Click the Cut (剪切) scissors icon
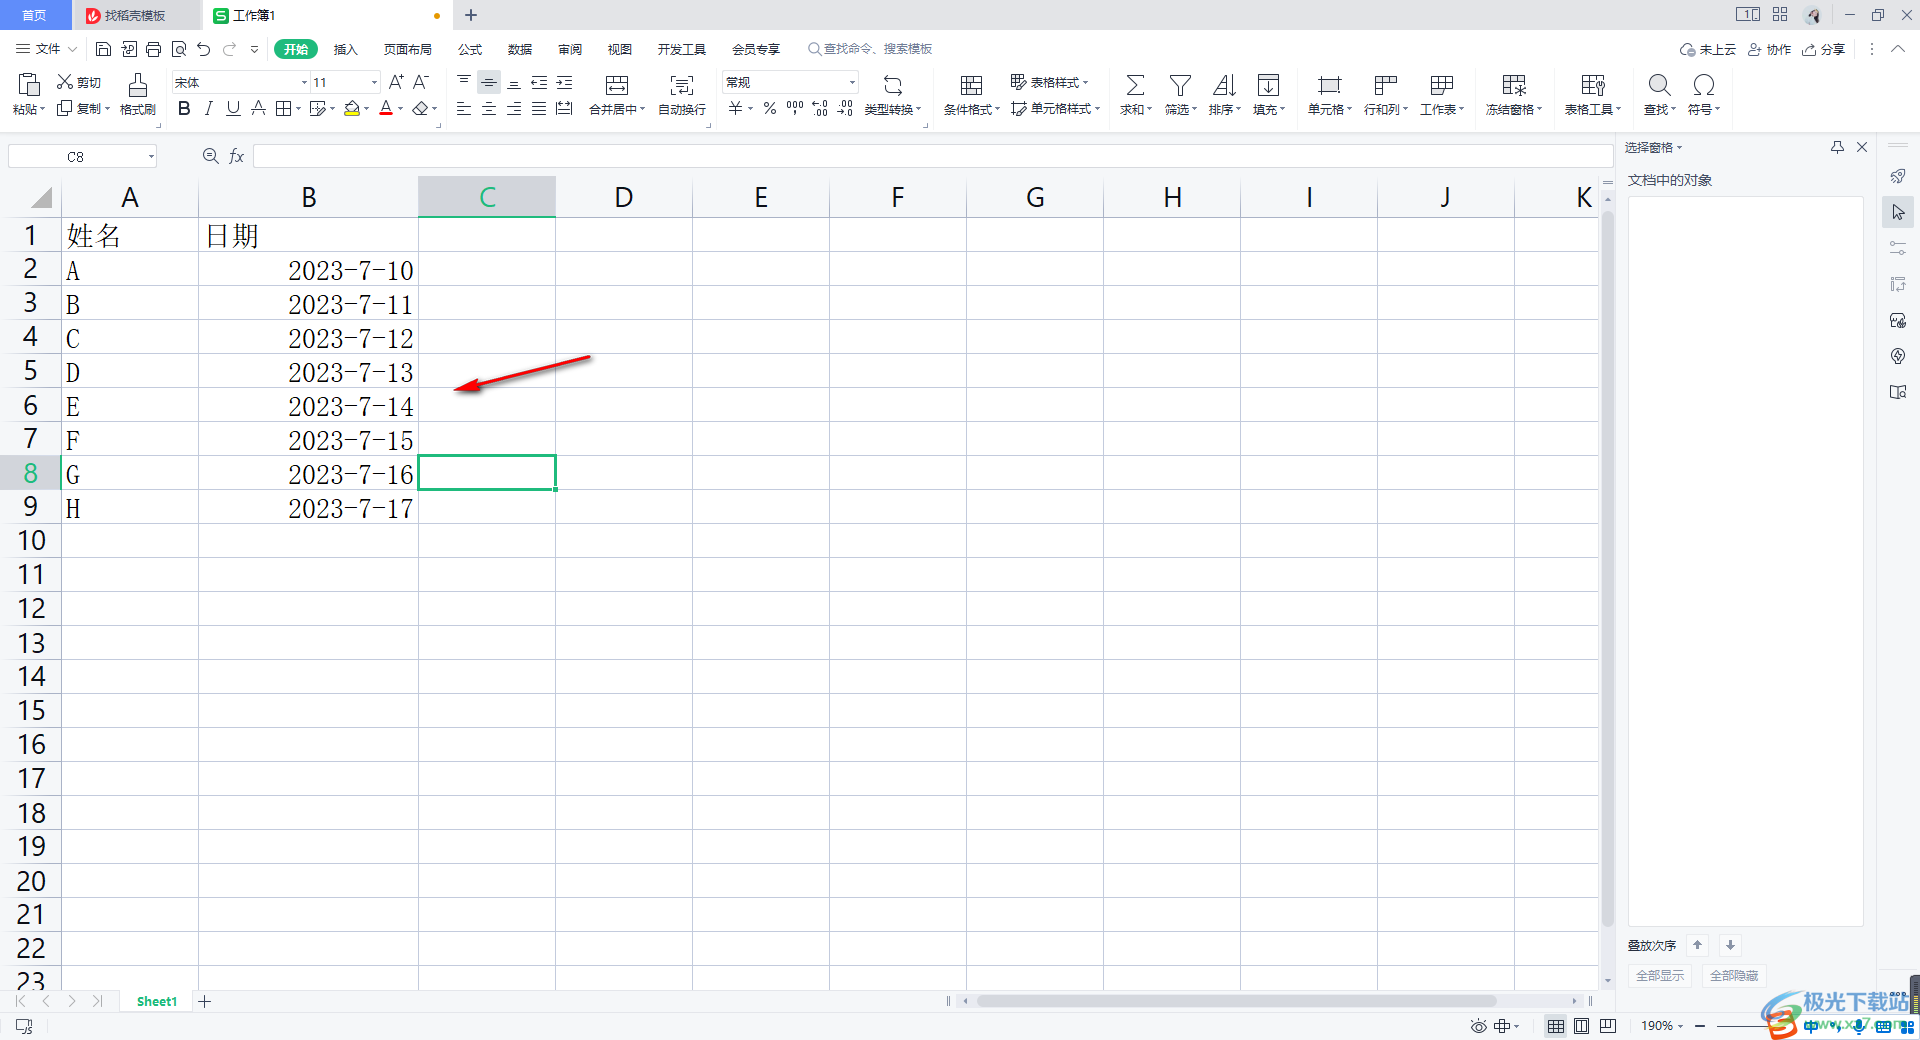This screenshot has width=1920, height=1040. [65, 82]
